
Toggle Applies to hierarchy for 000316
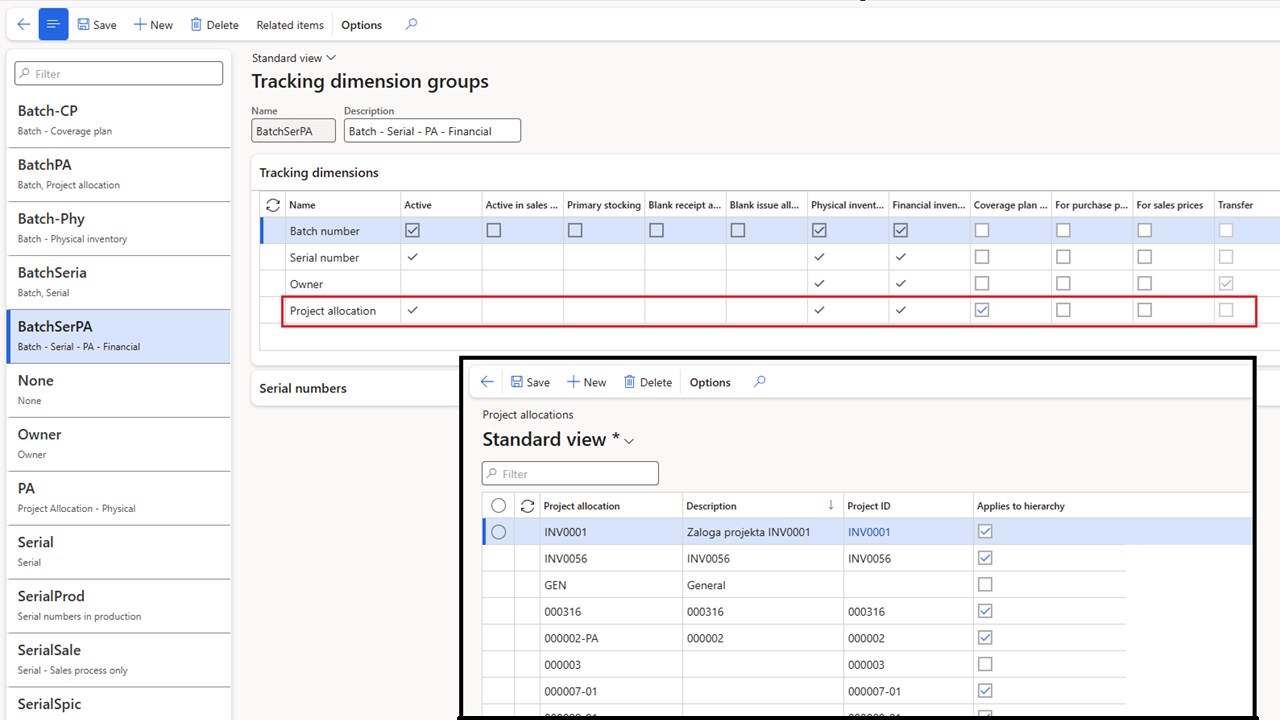tap(985, 611)
